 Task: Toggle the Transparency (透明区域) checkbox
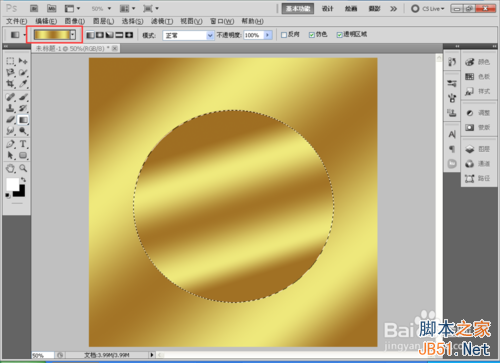(339, 35)
